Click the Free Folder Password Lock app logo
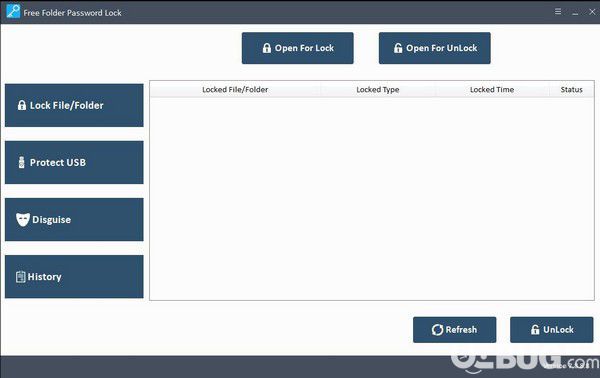The width and height of the screenshot is (600, 378). click(x=13, y=11)
